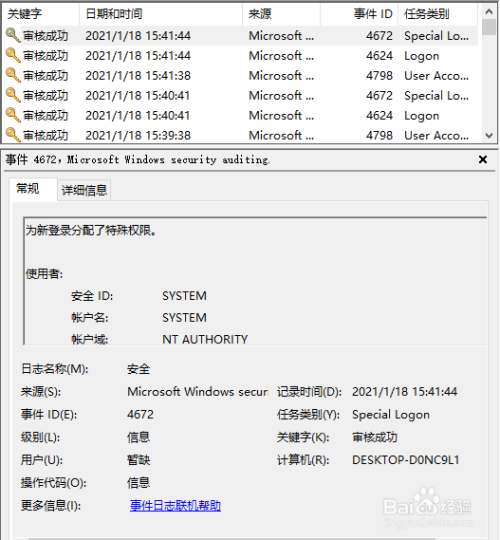Click User Acco... category at 15:41:38

tap(436, 76)
